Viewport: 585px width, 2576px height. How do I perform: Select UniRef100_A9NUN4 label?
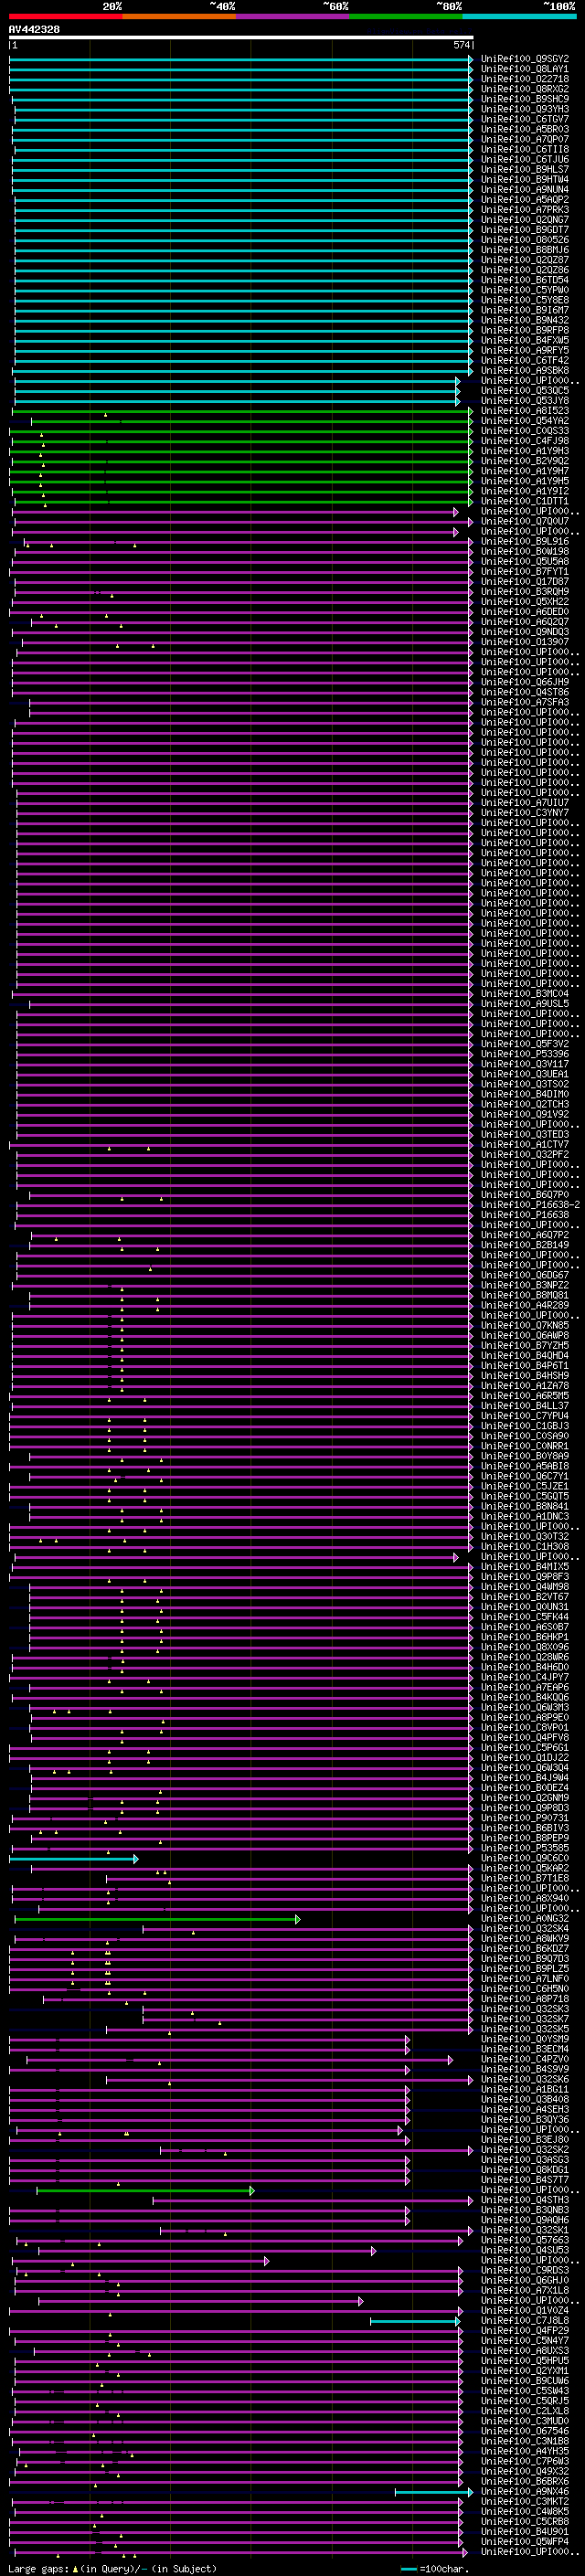click(x=525, y=190)
